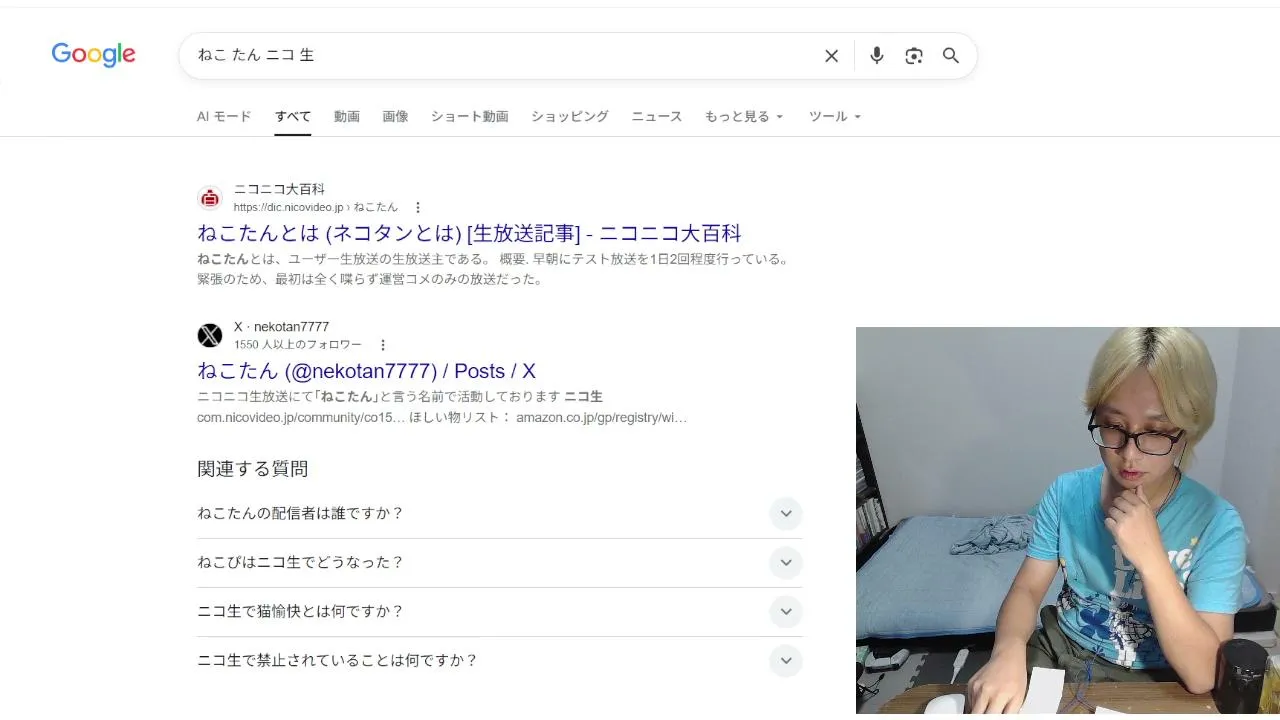The height and width of the screenshot is (720, 1280).
Task: Click the X · nekotan7777 source name
Action: tap(281, 327)
